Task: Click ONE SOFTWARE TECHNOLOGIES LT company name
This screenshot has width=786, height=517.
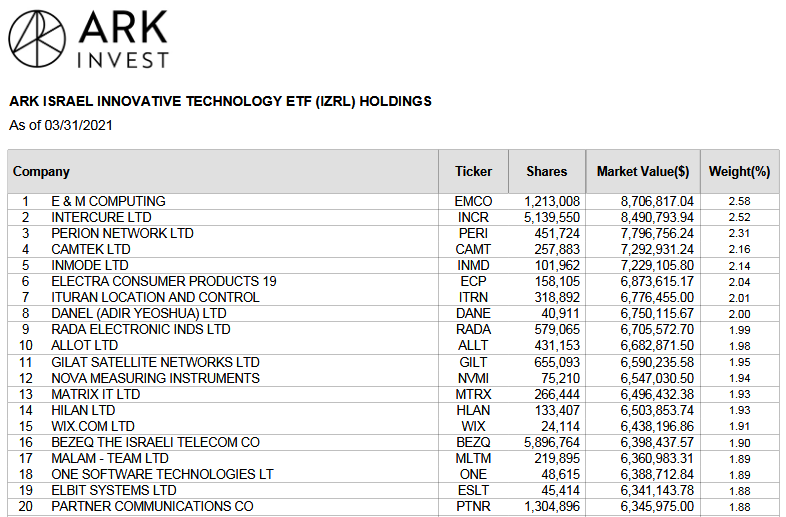Action: (162, 474)
